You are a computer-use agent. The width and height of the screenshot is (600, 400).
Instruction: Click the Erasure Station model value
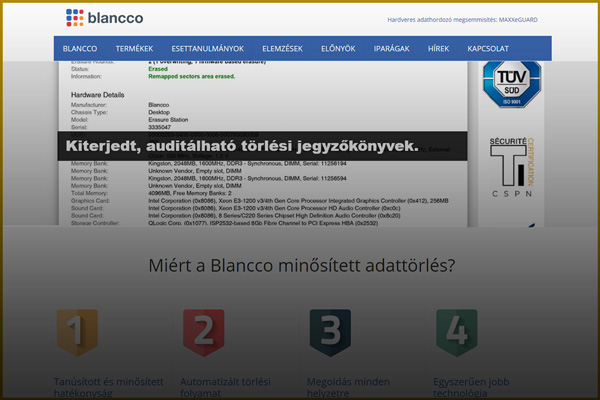tap(168, 120)
